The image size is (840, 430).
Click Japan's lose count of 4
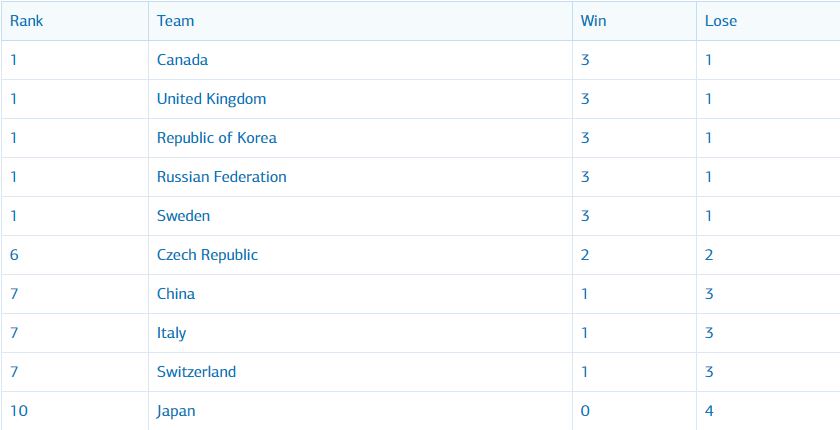[x=709, y=411]
